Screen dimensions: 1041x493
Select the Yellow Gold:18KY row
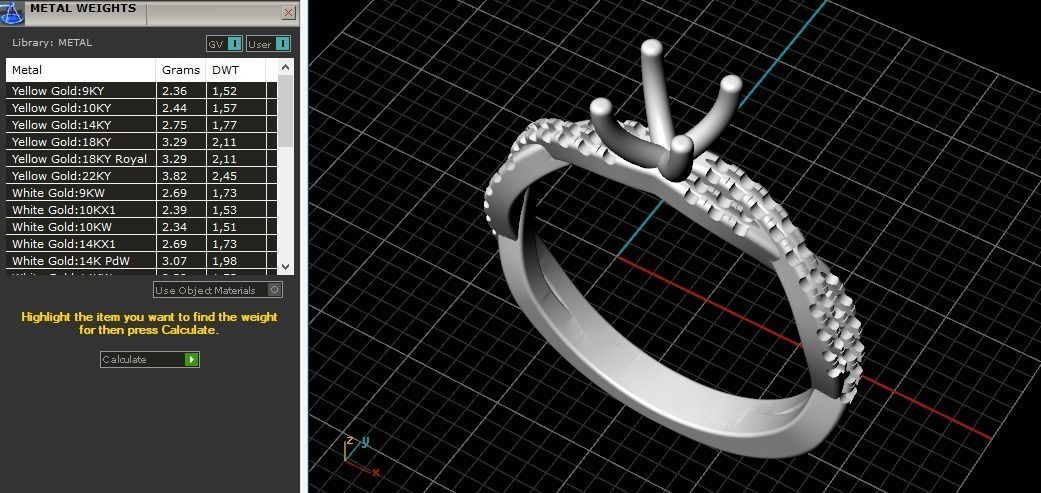click(x=141, y=142)
